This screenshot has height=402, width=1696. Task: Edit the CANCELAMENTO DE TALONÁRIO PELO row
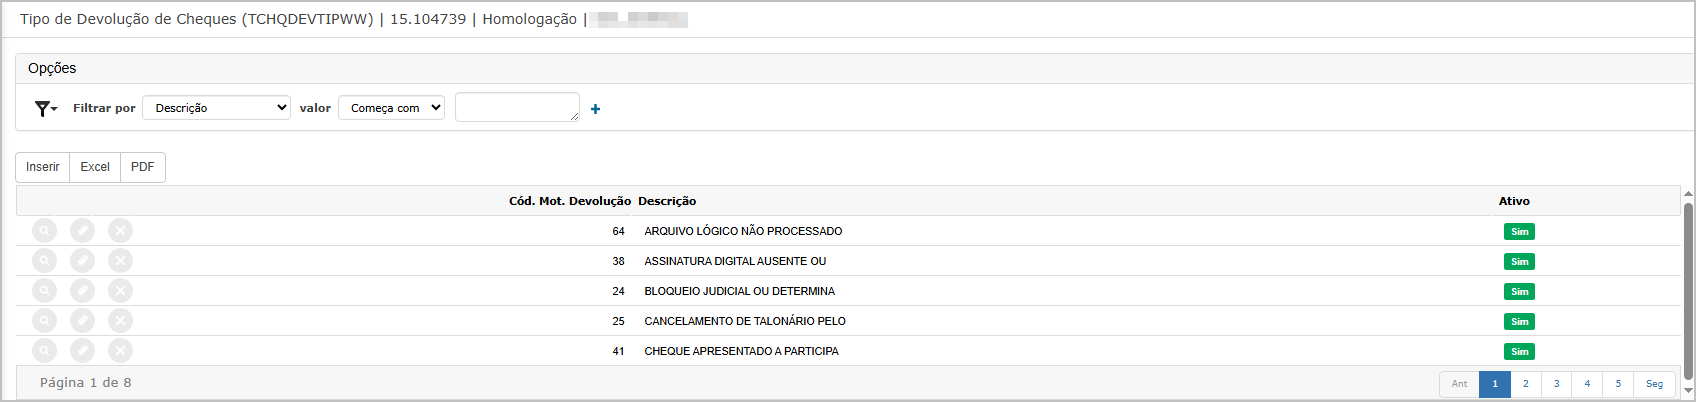coord(82,321)
